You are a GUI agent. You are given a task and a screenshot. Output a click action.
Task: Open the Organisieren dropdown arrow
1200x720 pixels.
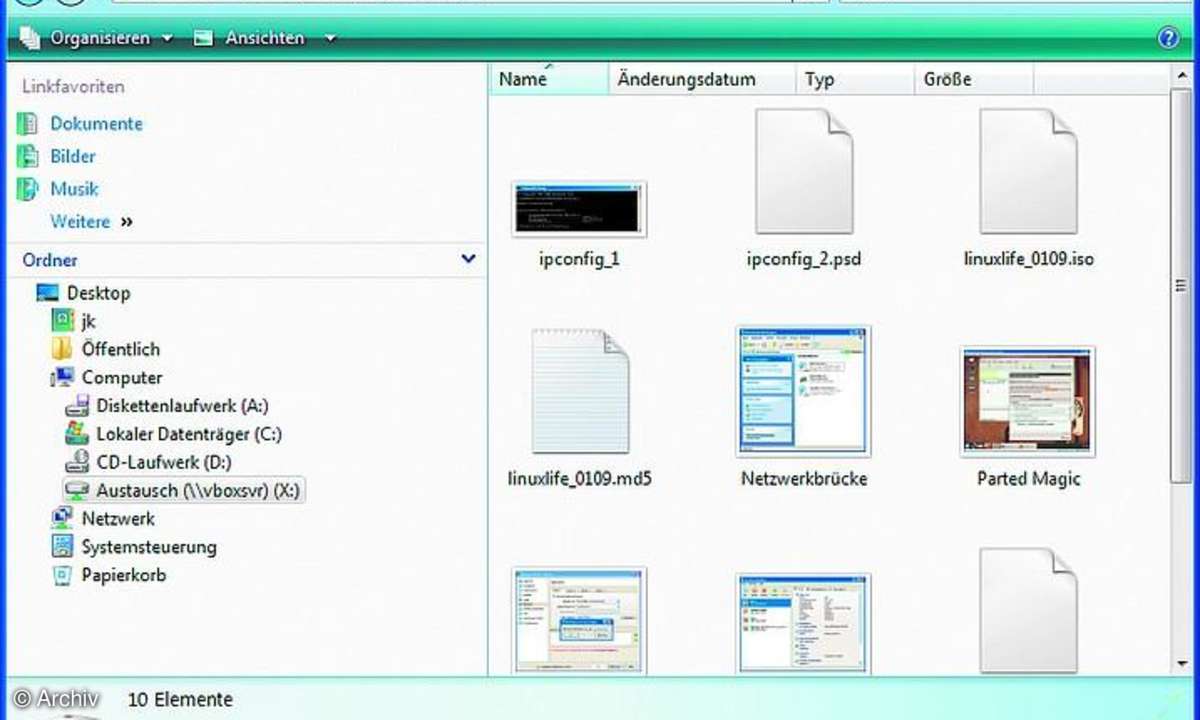click(x=167, y=38)
